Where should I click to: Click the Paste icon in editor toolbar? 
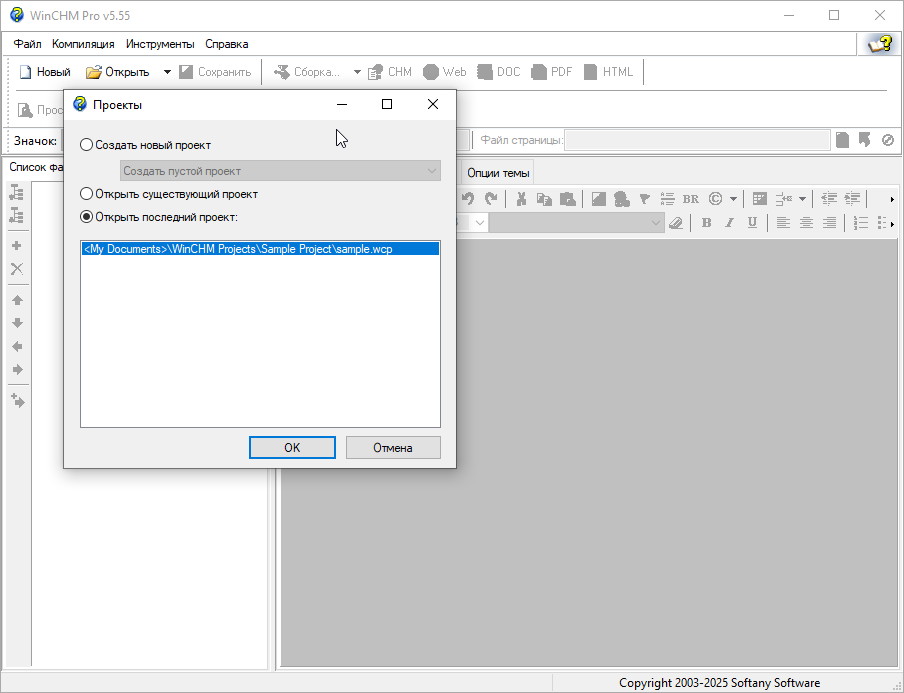click(568, 199)
